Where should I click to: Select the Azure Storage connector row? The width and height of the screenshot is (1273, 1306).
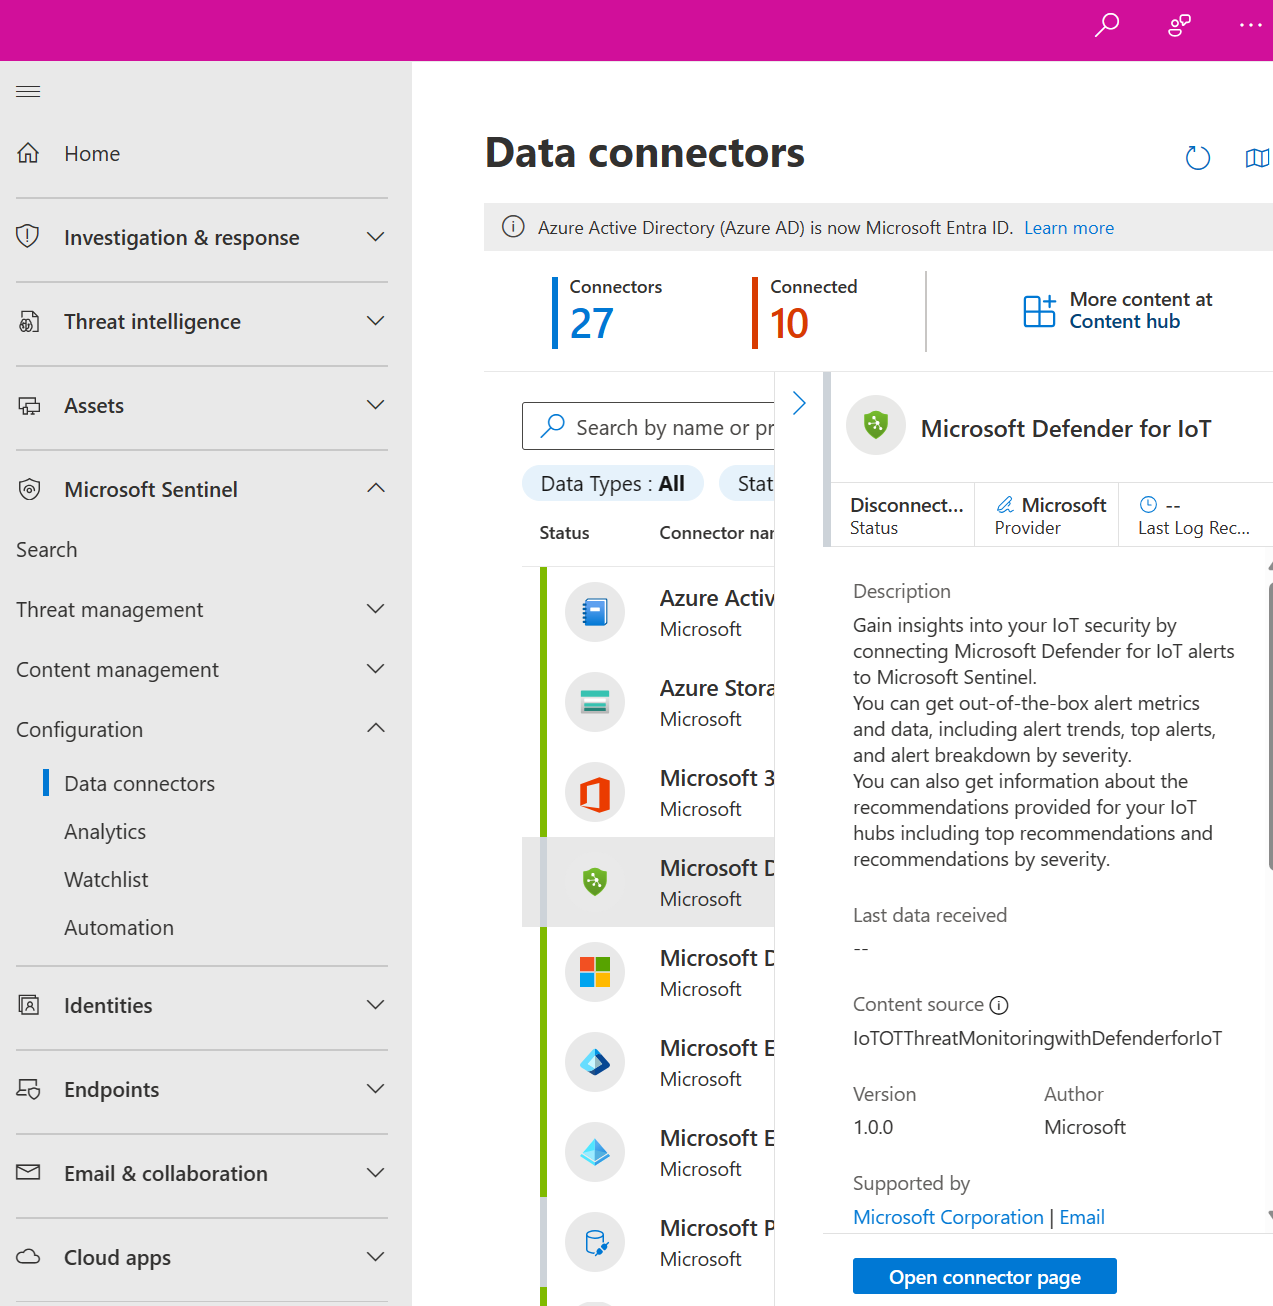point(648,702)
